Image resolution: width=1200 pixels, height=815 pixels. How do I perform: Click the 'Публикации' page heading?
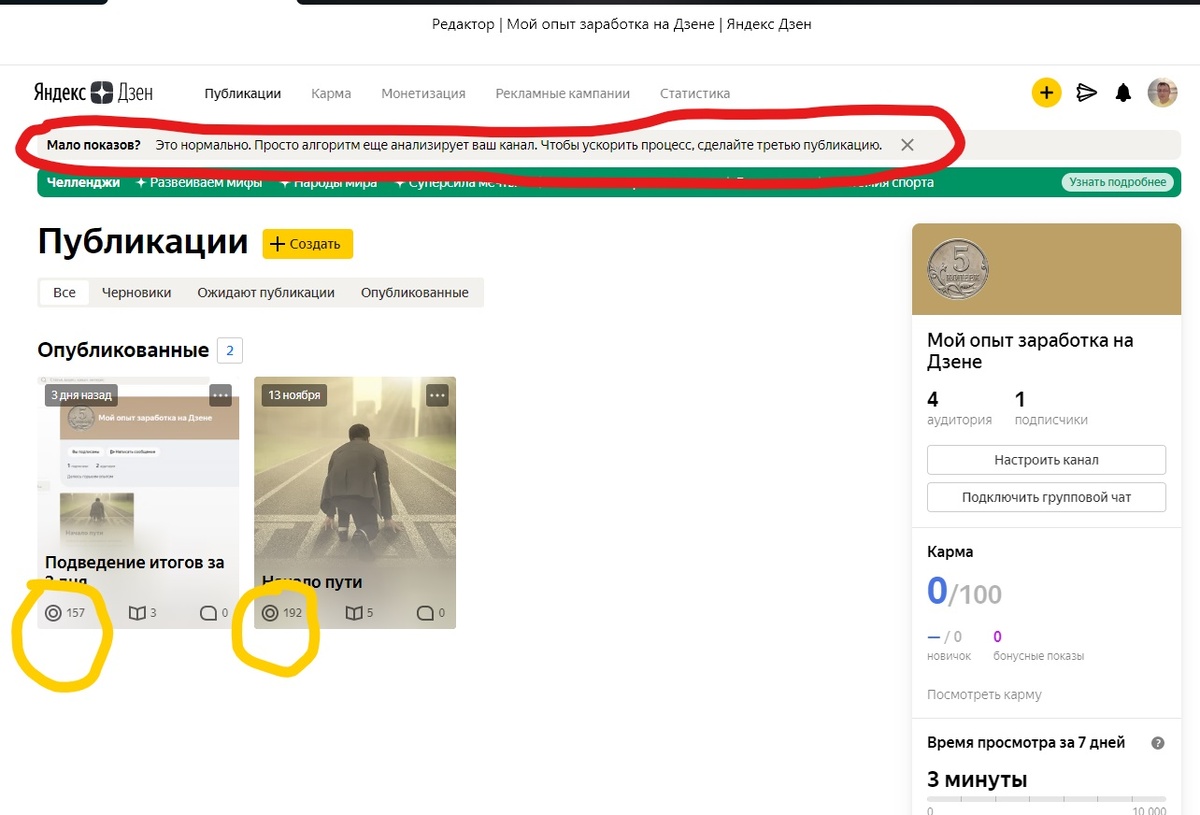[143, 242]
